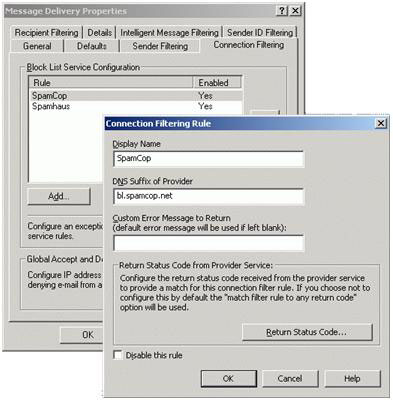The width and height of the screenshot is (393, 400).
Task: Click Yes enabled value for SpamCop
Action: [205, 96]
